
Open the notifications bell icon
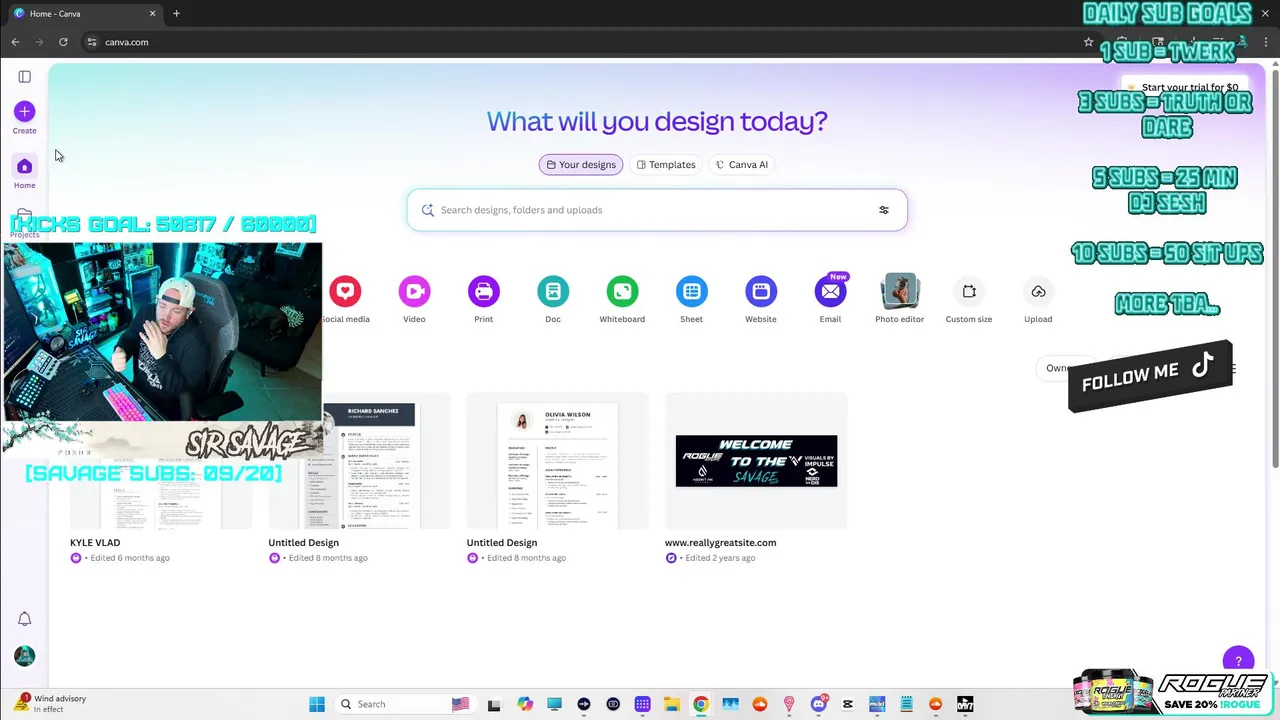[24, 619]
